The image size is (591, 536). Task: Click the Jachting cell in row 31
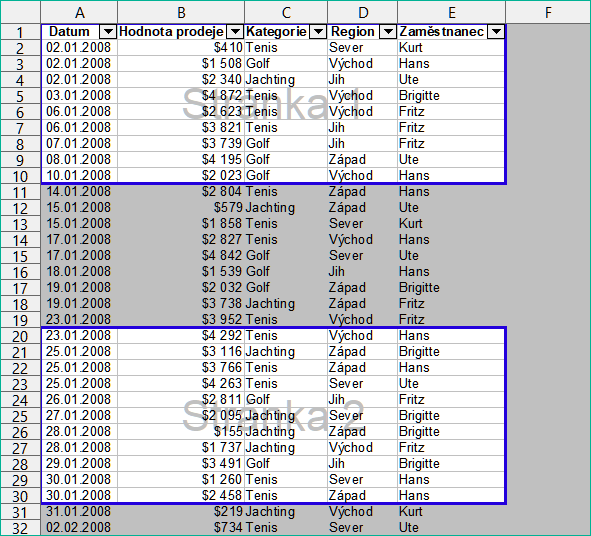coord(286,512)
